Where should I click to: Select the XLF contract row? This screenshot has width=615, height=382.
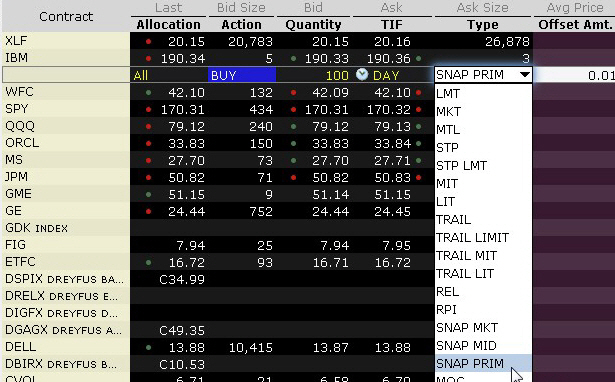(x=66, y=41)
